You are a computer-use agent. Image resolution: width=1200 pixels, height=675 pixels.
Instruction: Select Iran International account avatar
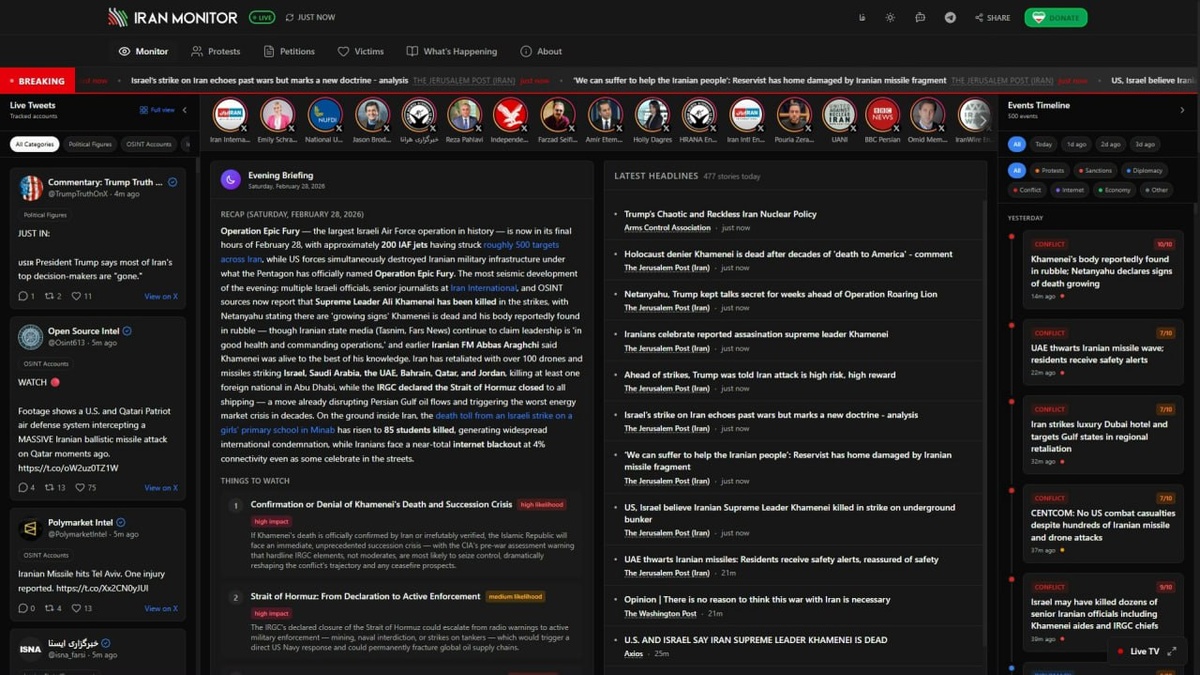click(230, 116)
